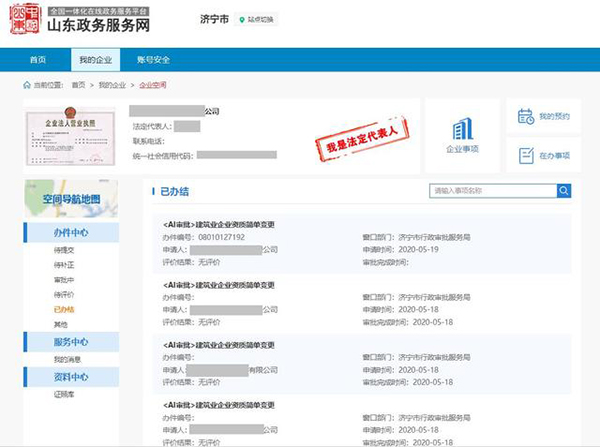Image resolution: width=600 pixels, height=447 pixels.
Task: Expand 资料中心 sidebar section
Action: pyautogui.click(x=71, y=377)
